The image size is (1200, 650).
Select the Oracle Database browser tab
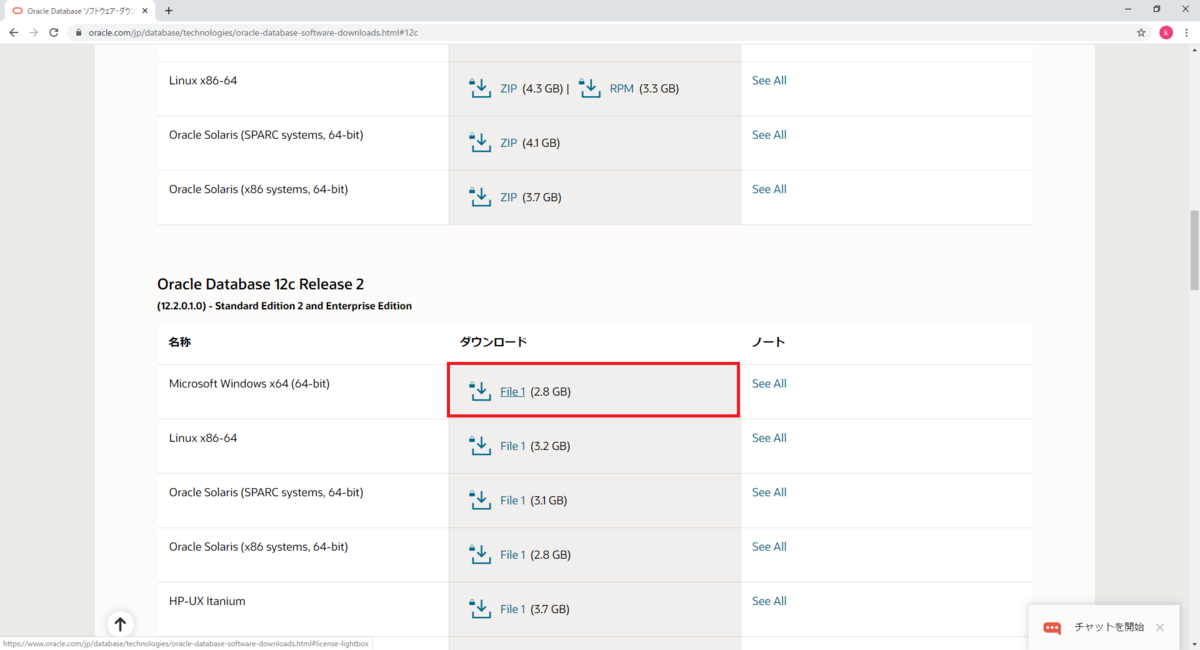[79, 10]
